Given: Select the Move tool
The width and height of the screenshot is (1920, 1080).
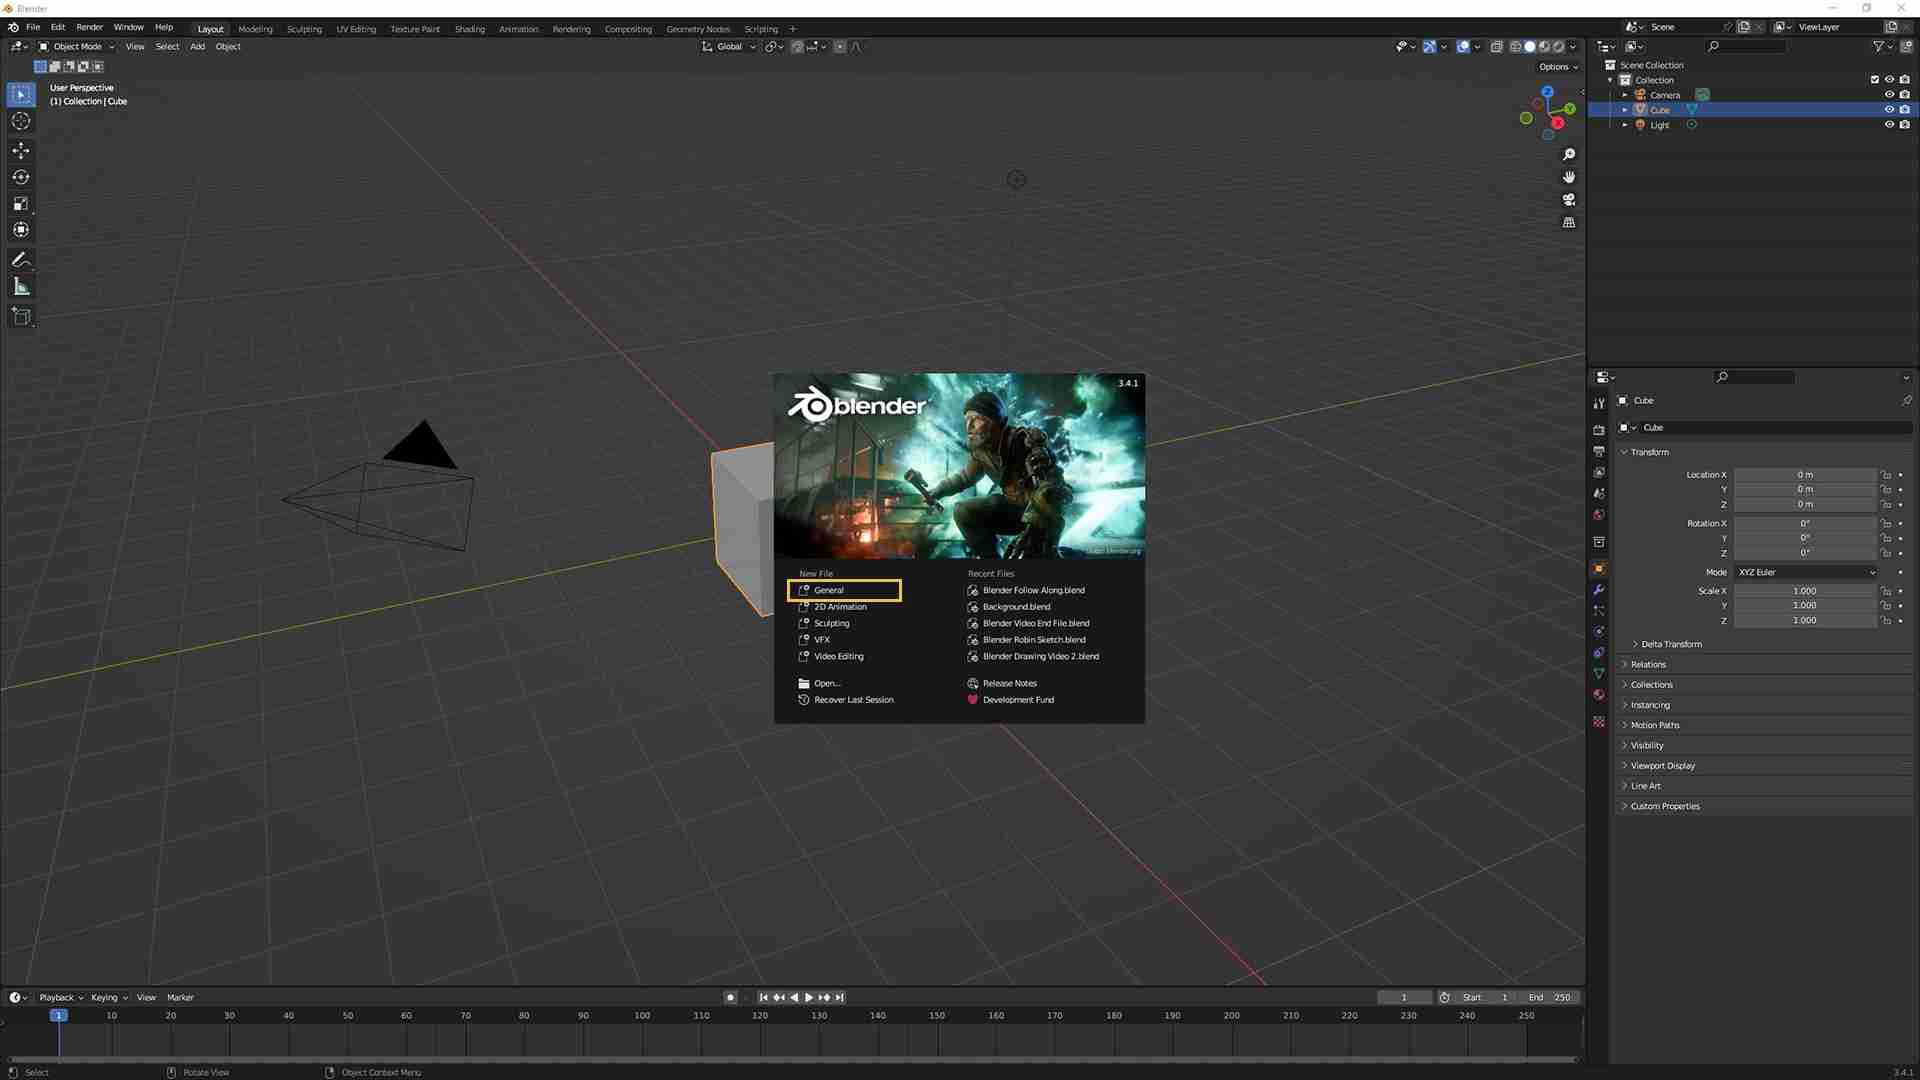Looking at the screenshot, I should click(21, 150).
